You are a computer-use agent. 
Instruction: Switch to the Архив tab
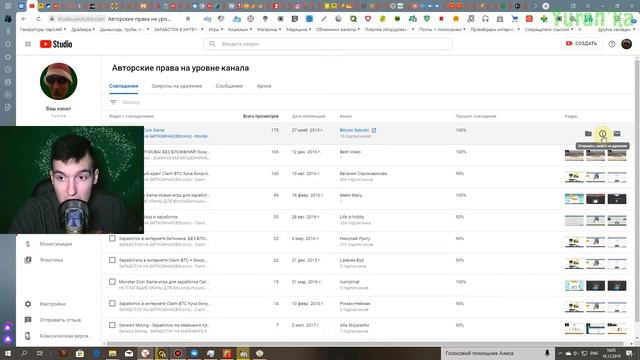coord(264,86)
